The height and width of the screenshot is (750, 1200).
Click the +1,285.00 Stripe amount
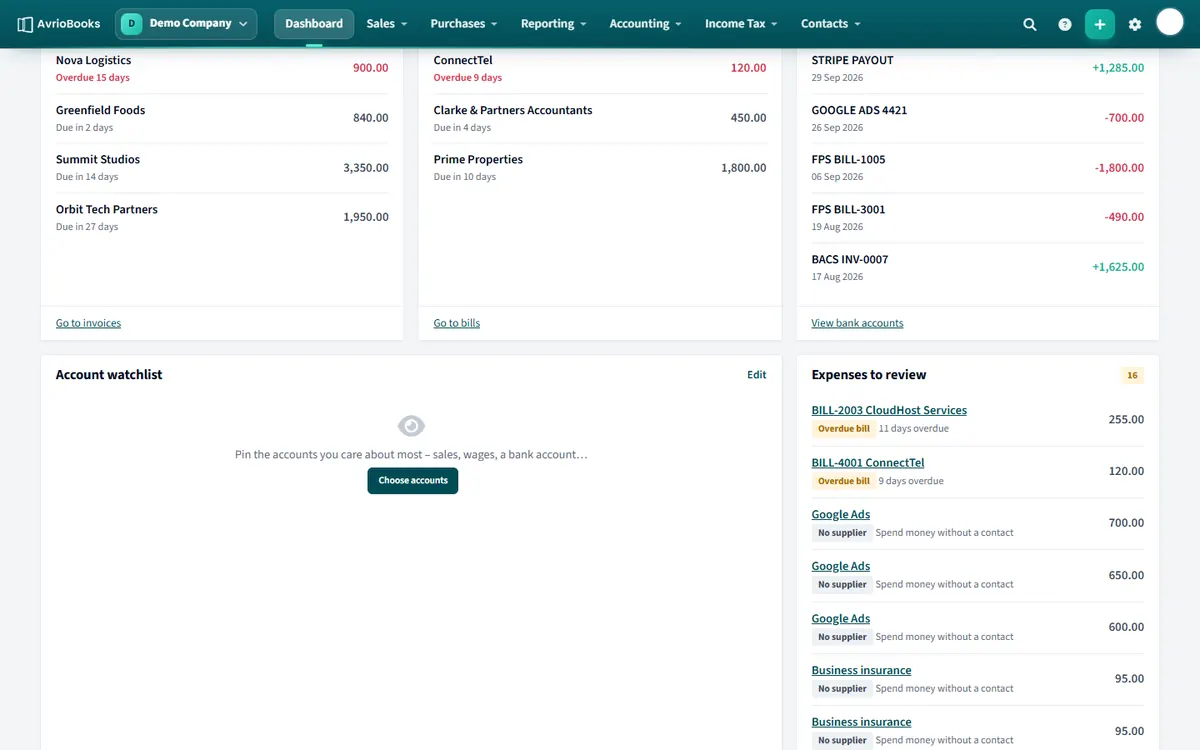(x=1118, y=68)
